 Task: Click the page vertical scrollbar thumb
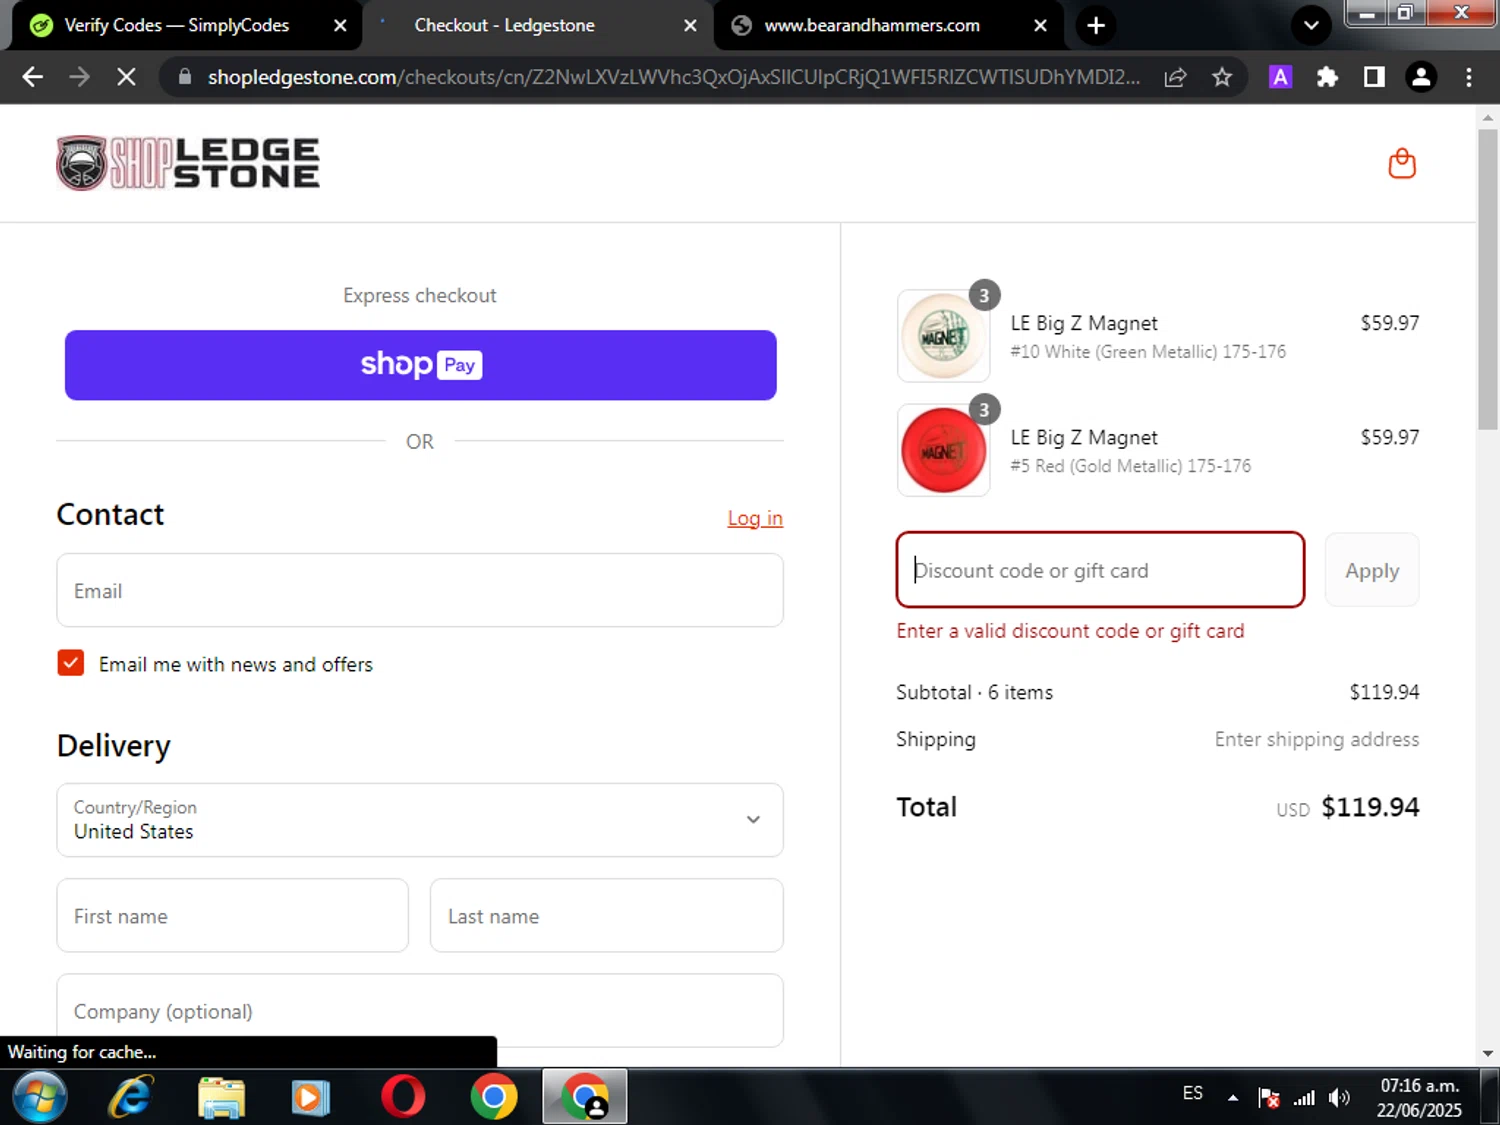click(1488, 280)
